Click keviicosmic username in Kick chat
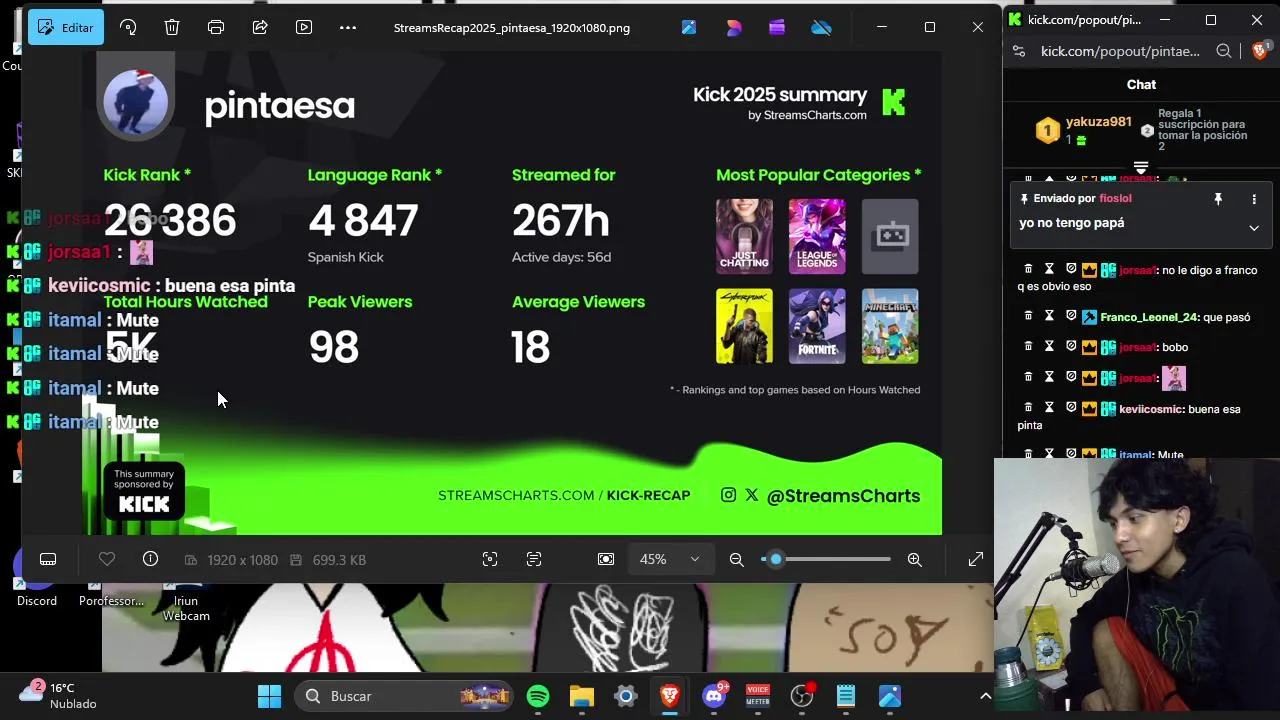1280x720 pixels. [1152, 409]
